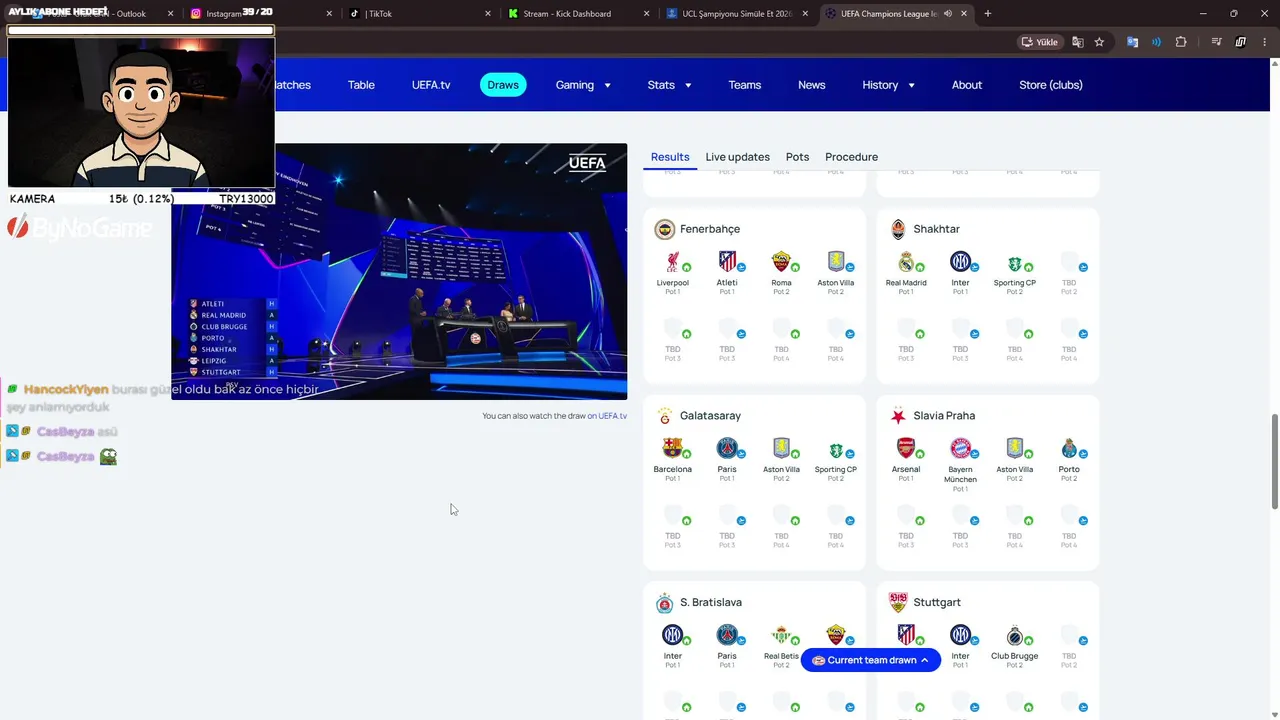Open the Gaming dropdown in the navigation bar
This screenshot has width=1280, height=720.
pos(583,85)
